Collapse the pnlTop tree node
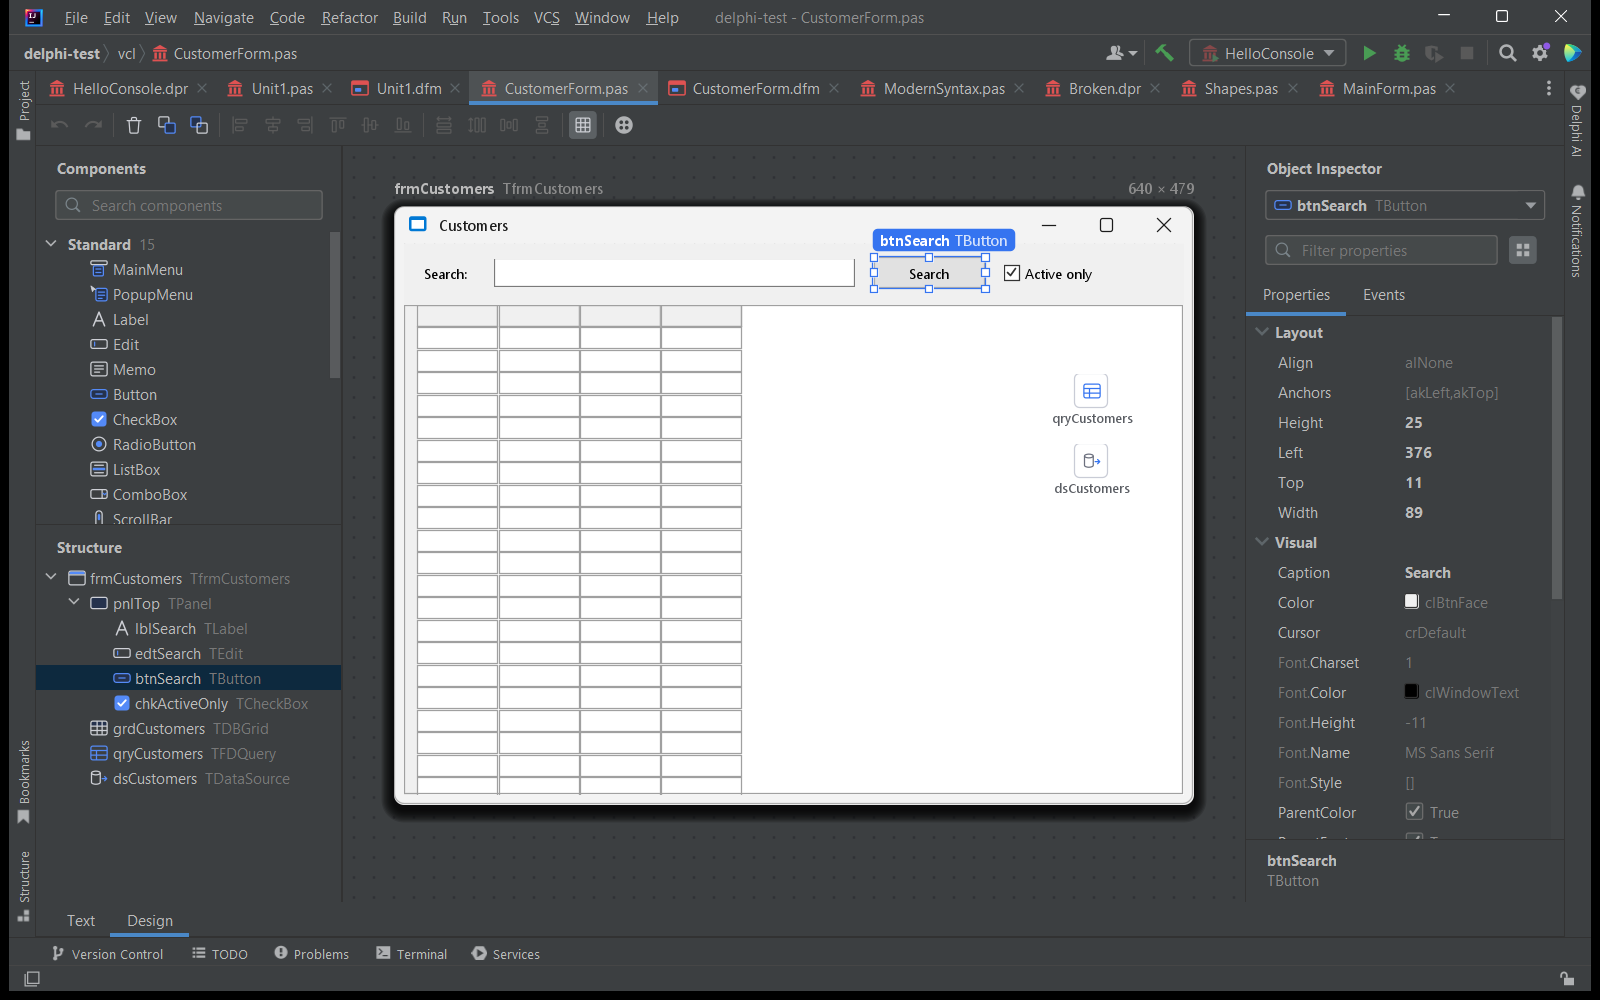Image resolution: width=1600 pixels, height=1000 pixels. click(74, 602)
